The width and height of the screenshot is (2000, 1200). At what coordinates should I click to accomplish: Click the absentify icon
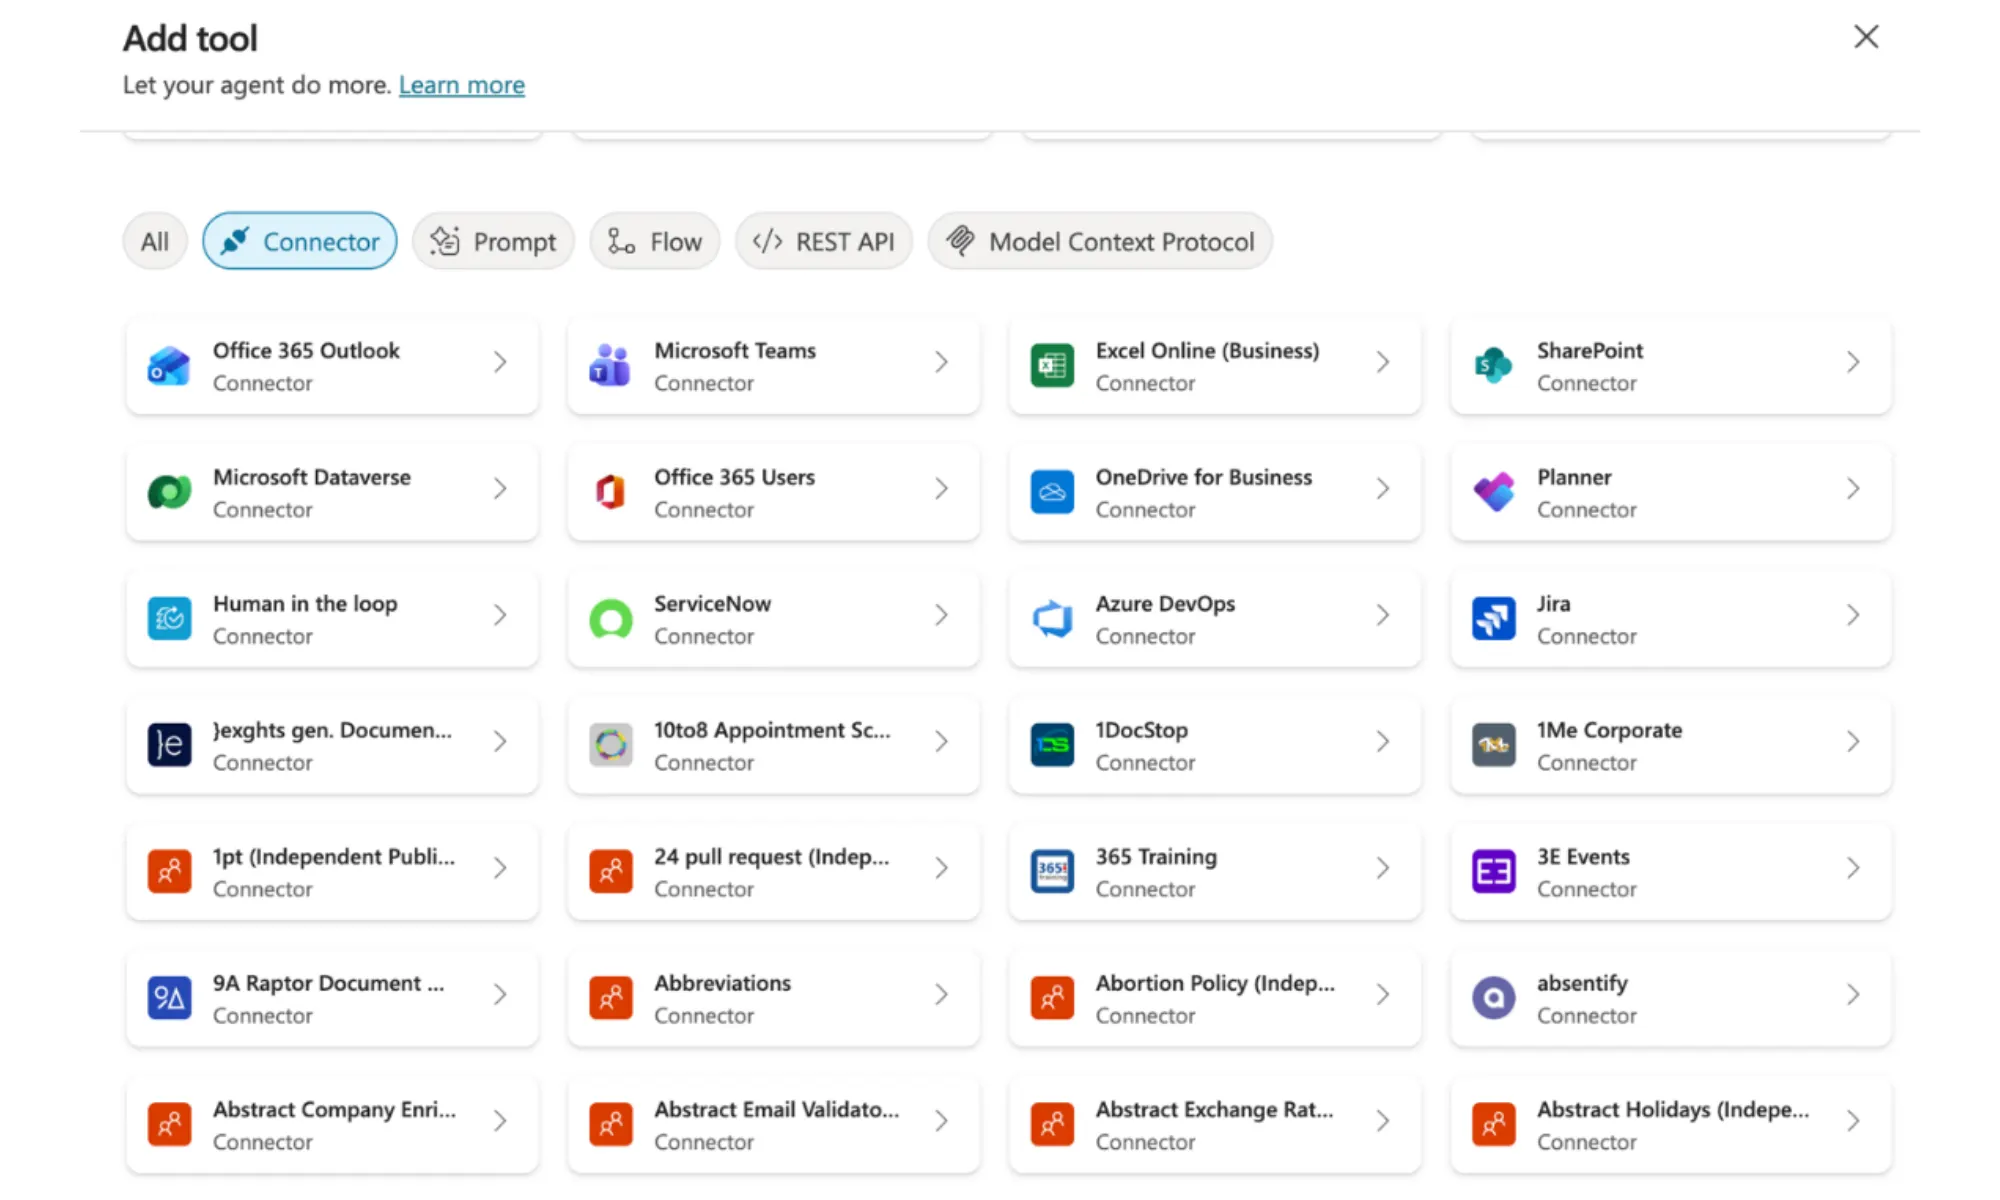(1493, 998)
